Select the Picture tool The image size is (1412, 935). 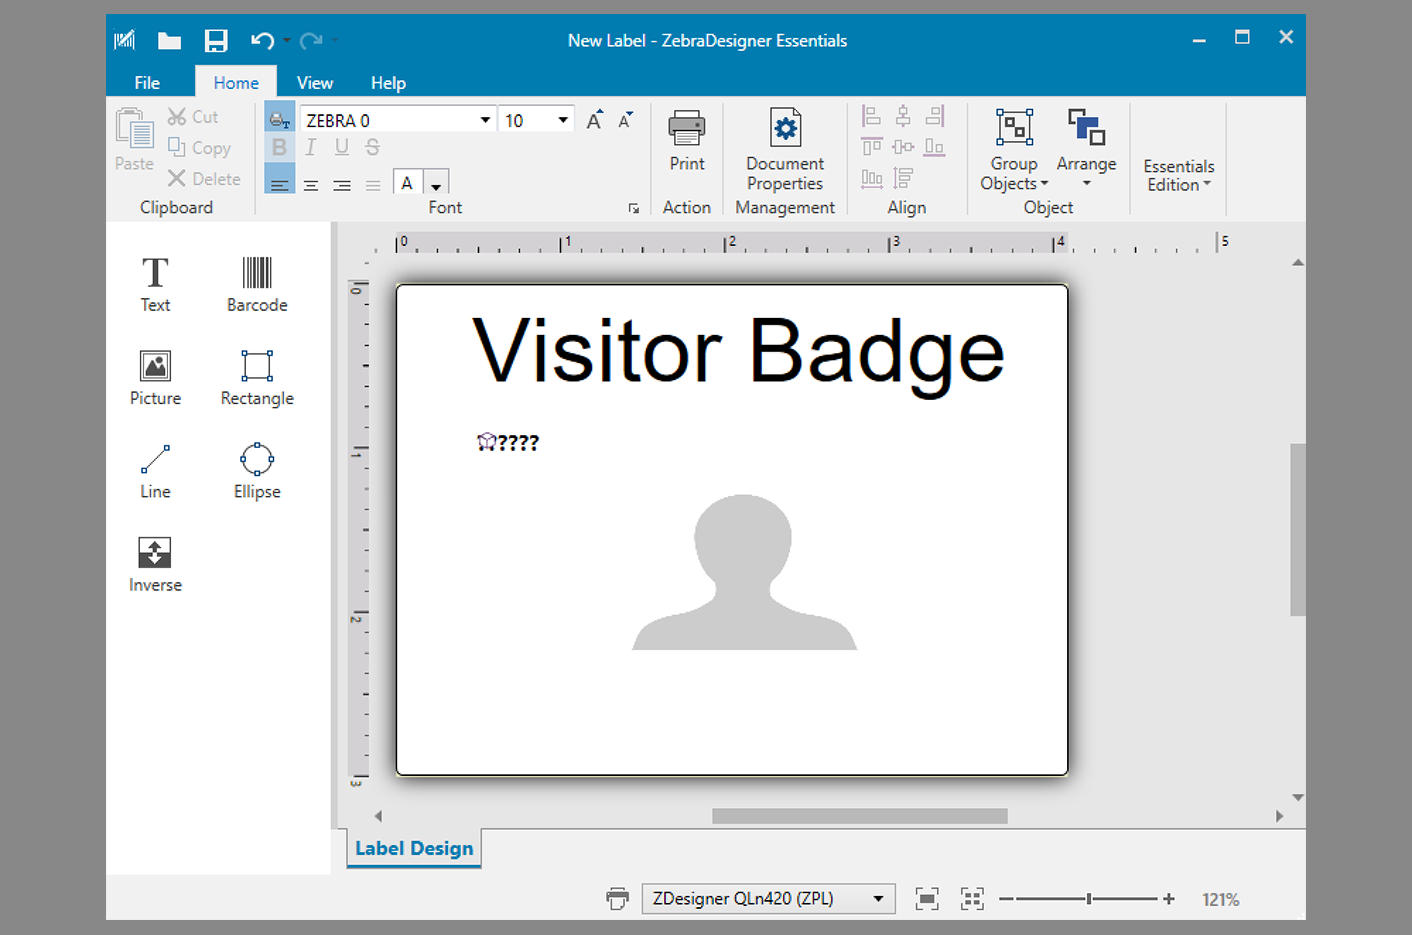[154, 377]
